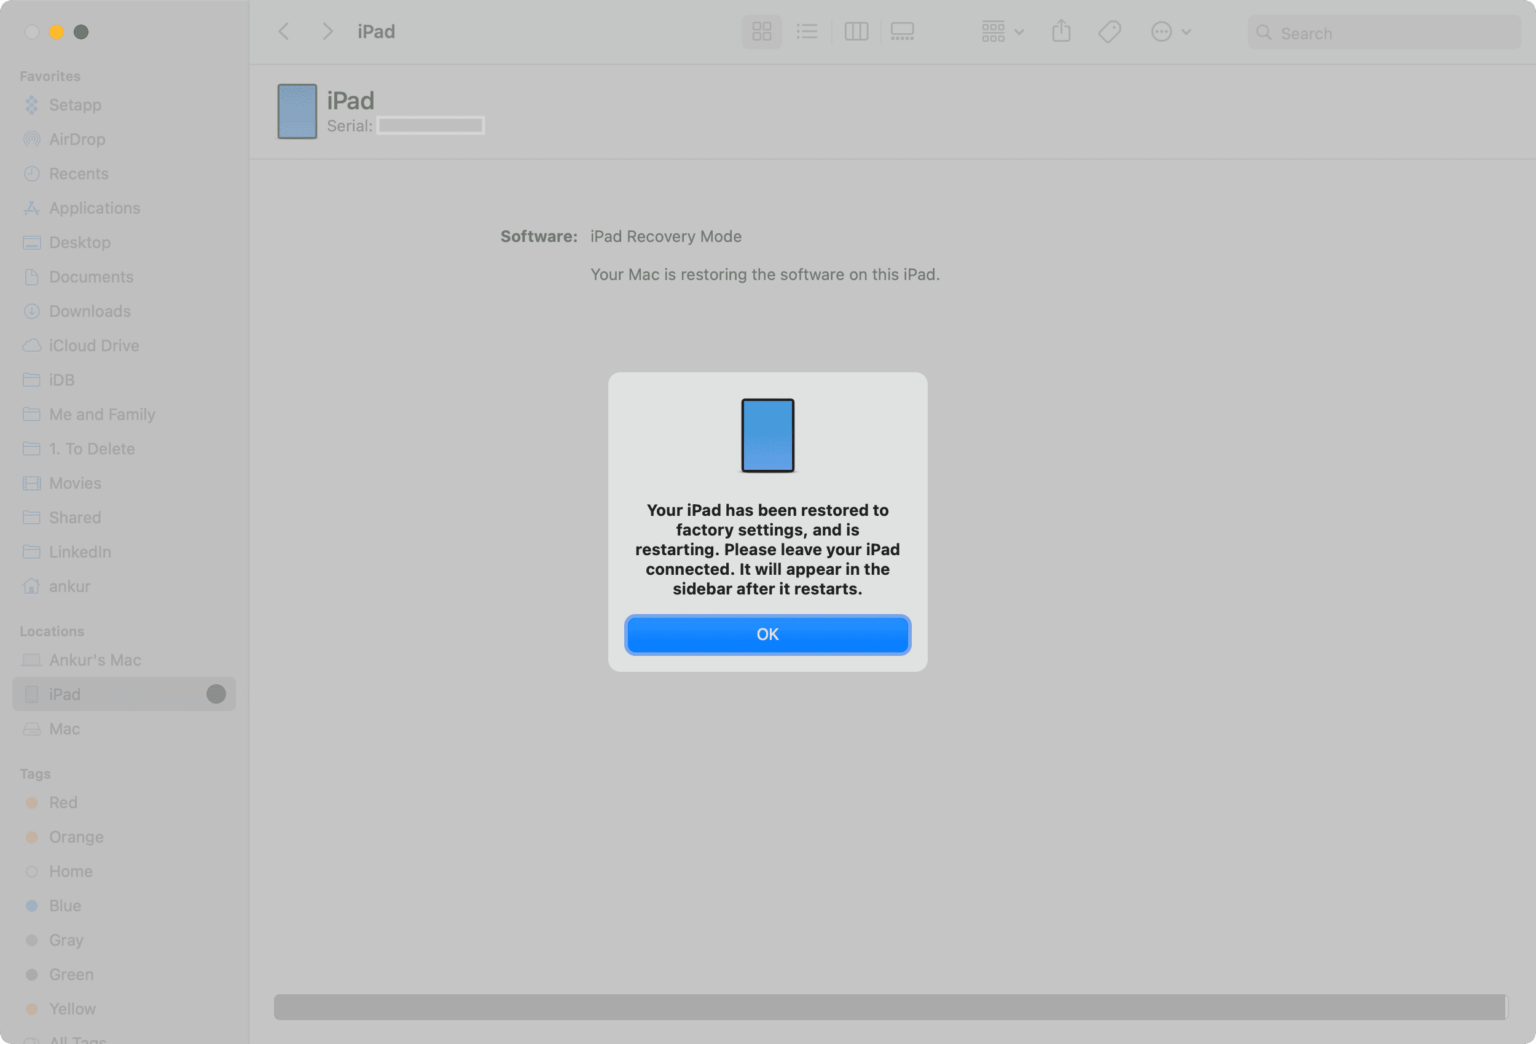Click the Tags section header
This screenshot has width=1536, height=1044.
[x=35, y=774]
